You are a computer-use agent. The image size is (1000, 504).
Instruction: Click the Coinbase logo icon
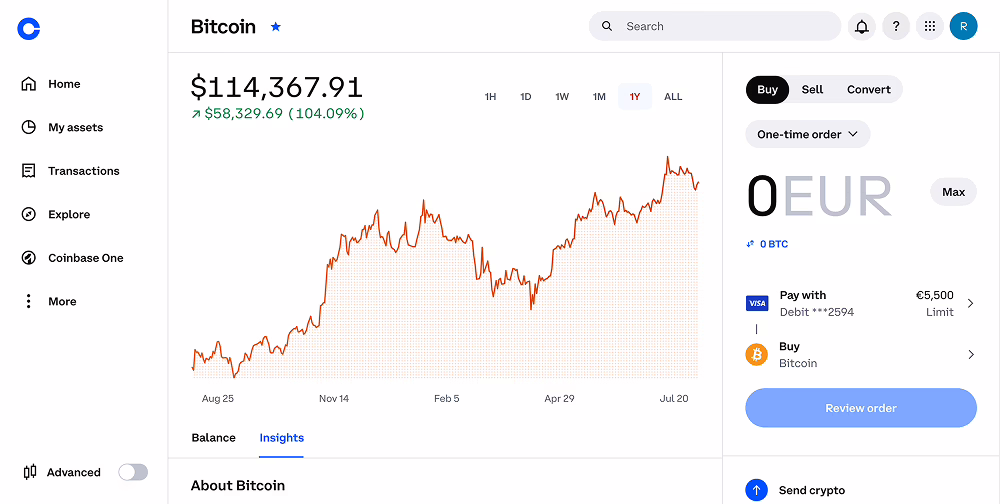(x=29, y=29)
